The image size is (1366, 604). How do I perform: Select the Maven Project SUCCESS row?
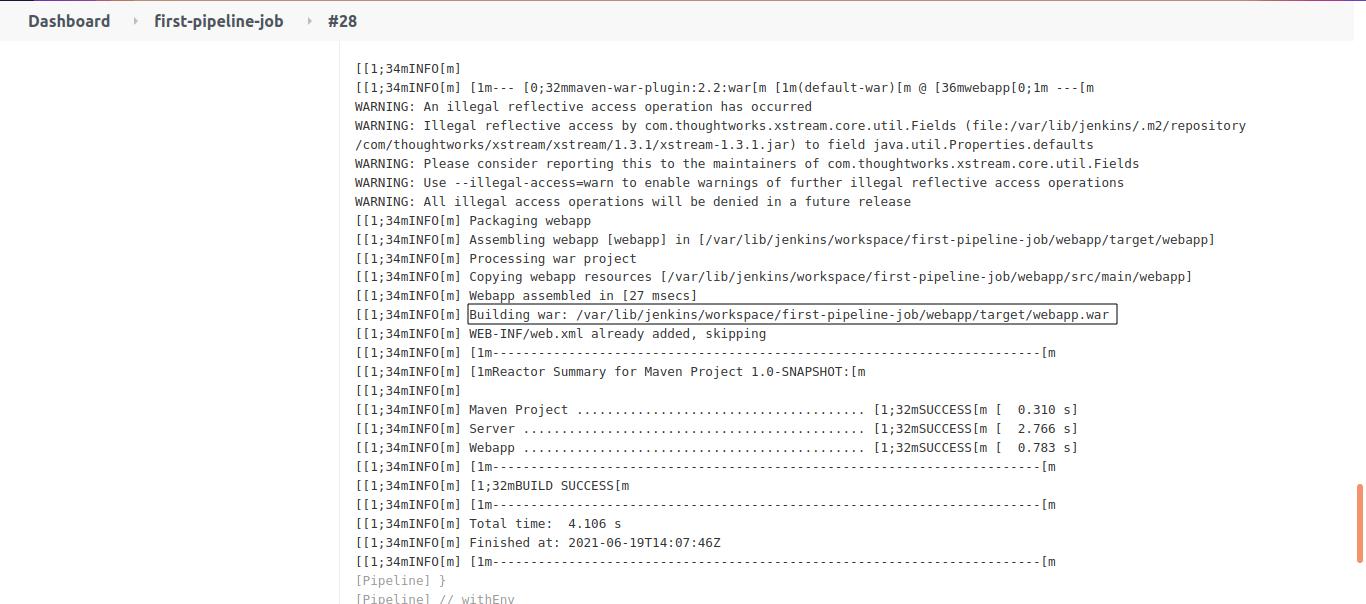(x=716, y=410)
